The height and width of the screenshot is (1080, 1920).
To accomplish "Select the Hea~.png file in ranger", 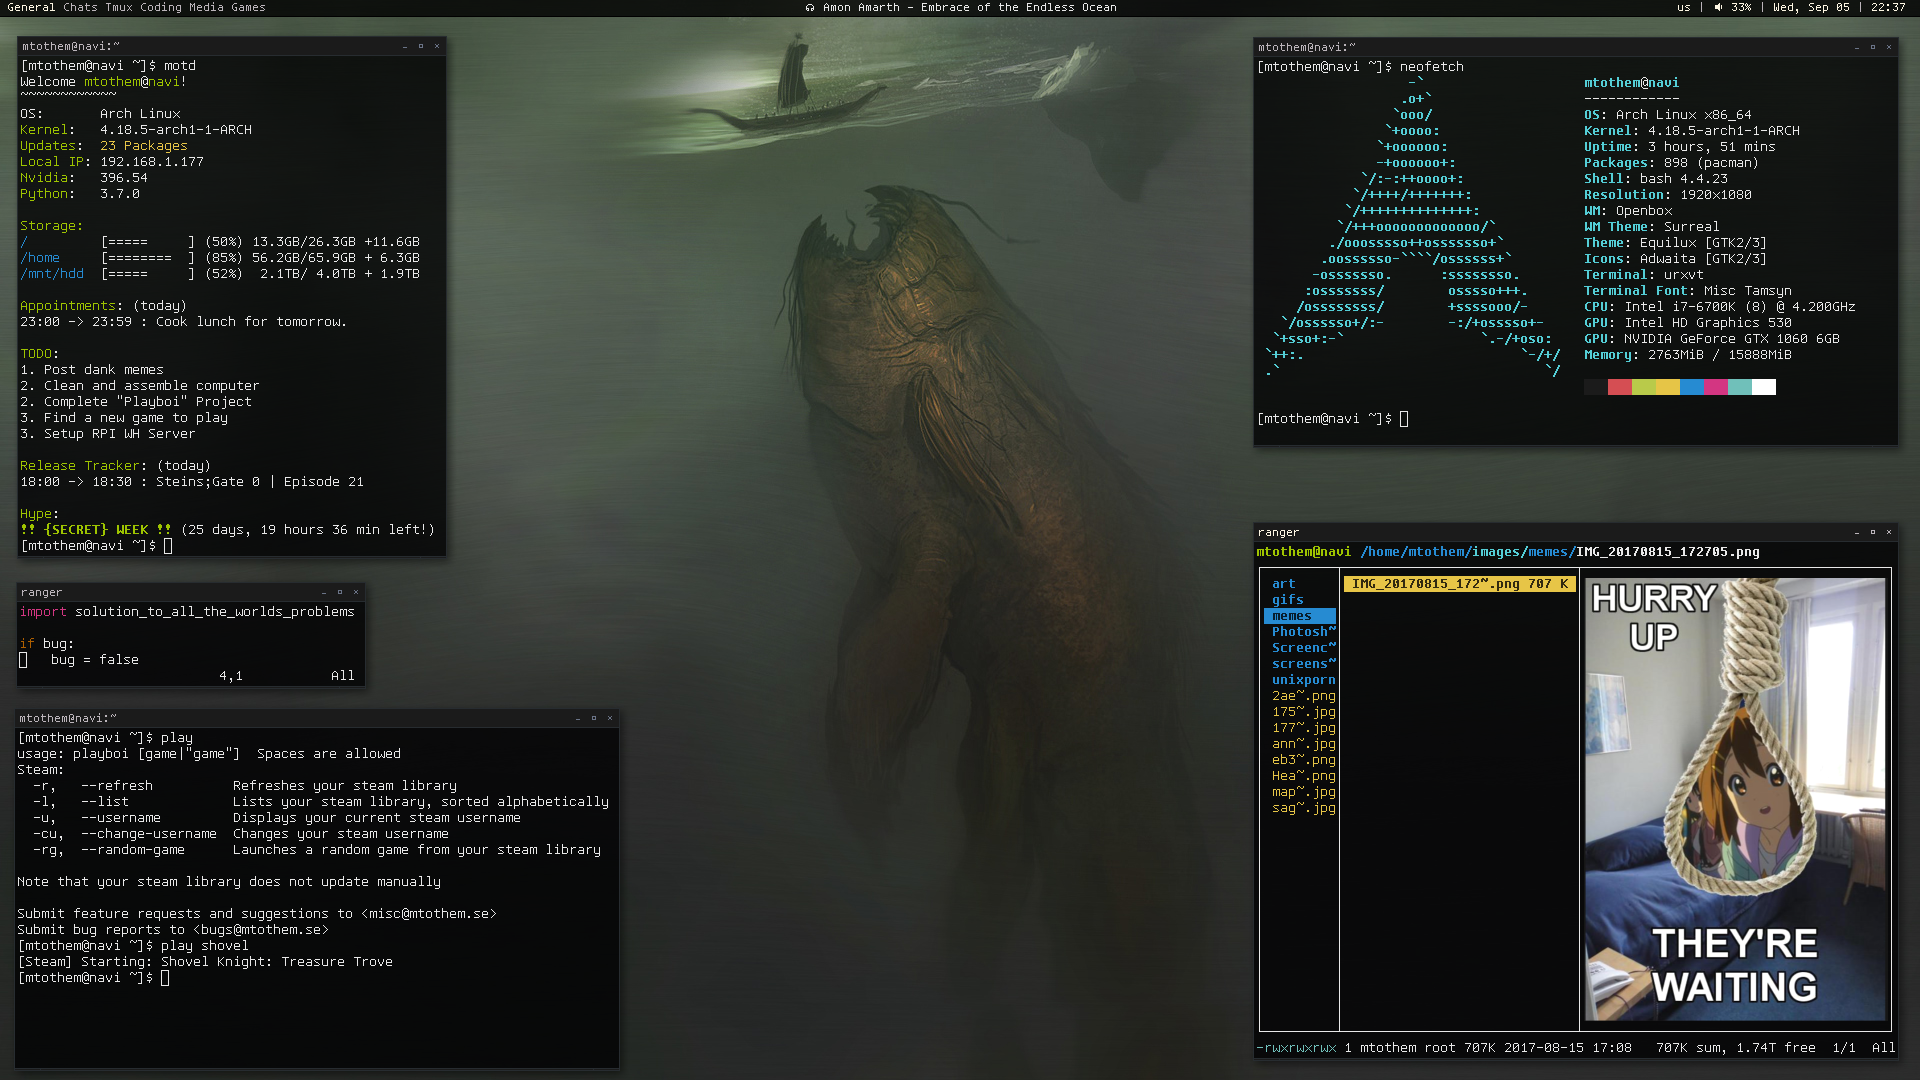I will [x=1304, y=776].
